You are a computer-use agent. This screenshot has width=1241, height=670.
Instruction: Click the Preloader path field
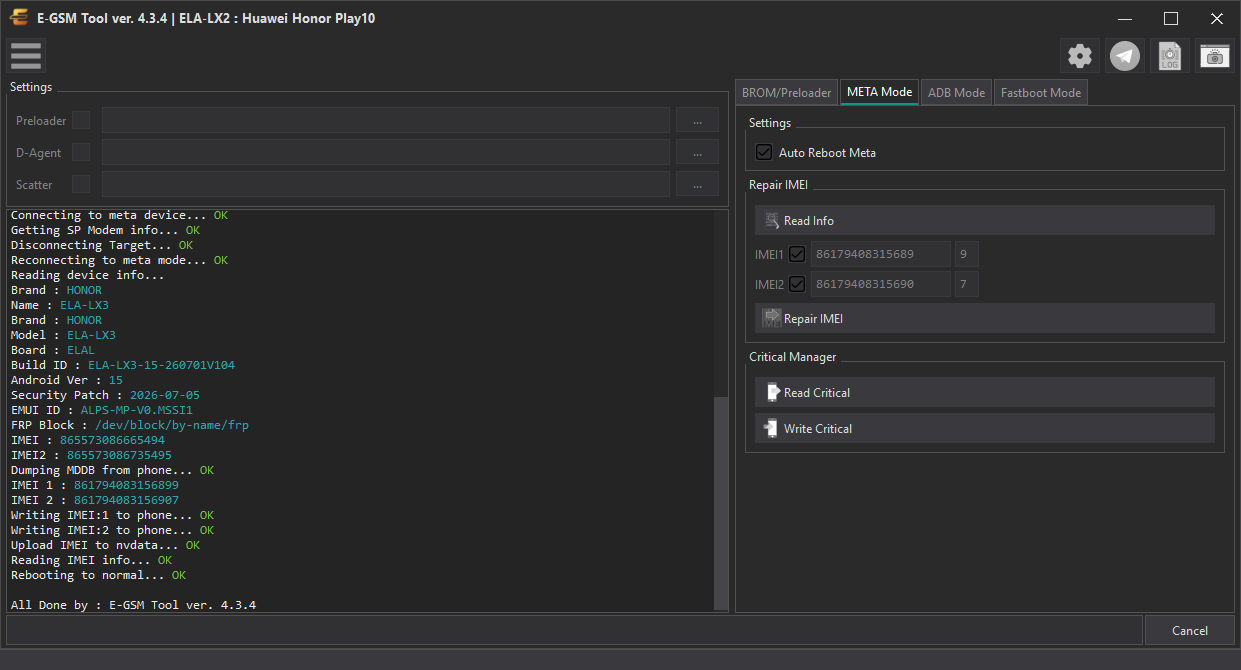[x=386, y=120]
